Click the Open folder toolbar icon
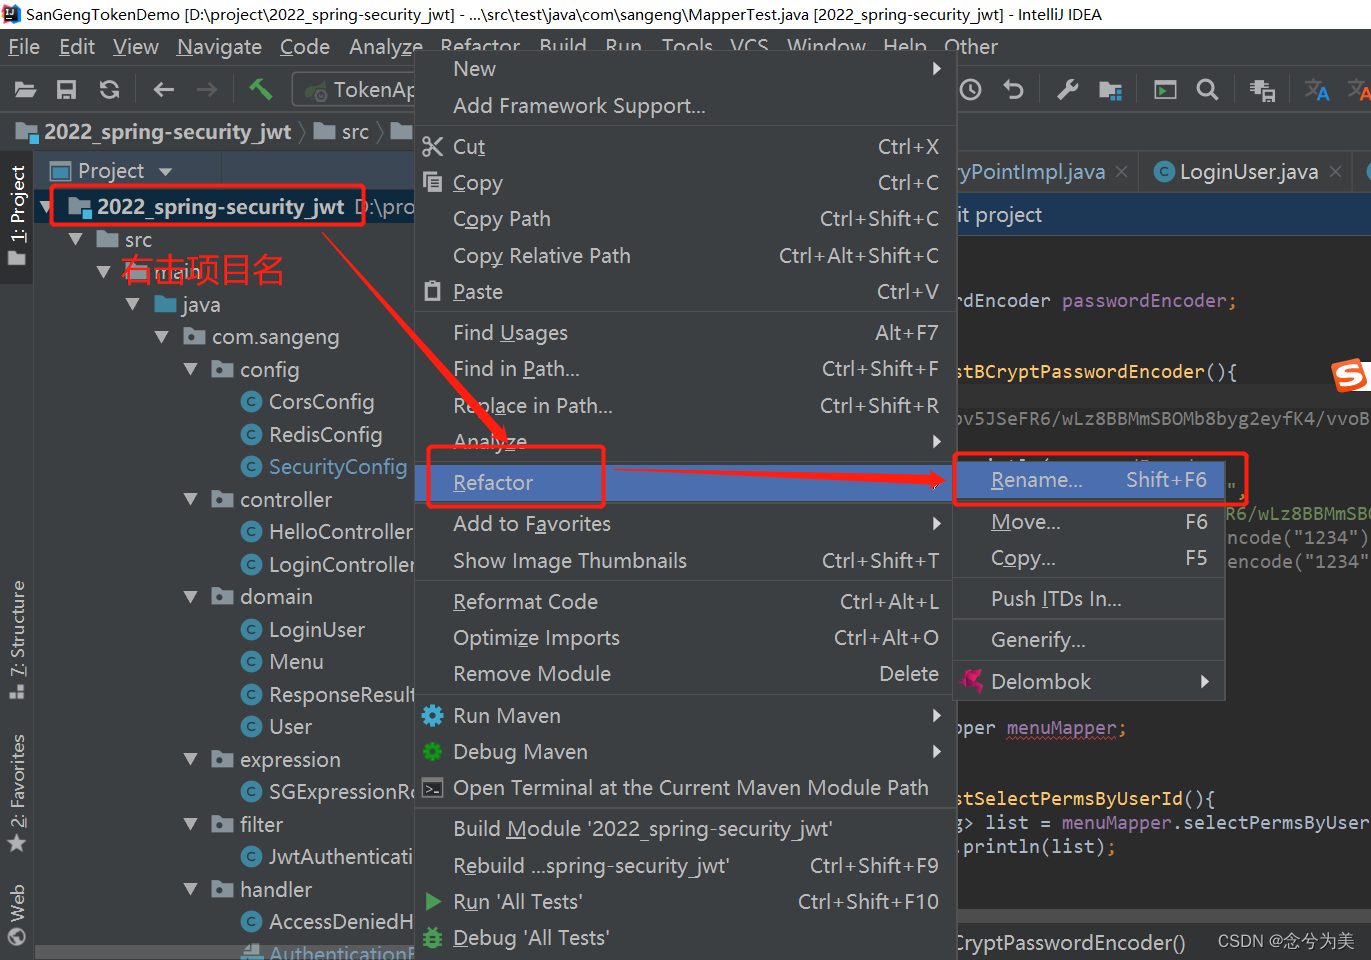The image size is (1371, 960). 25,90
